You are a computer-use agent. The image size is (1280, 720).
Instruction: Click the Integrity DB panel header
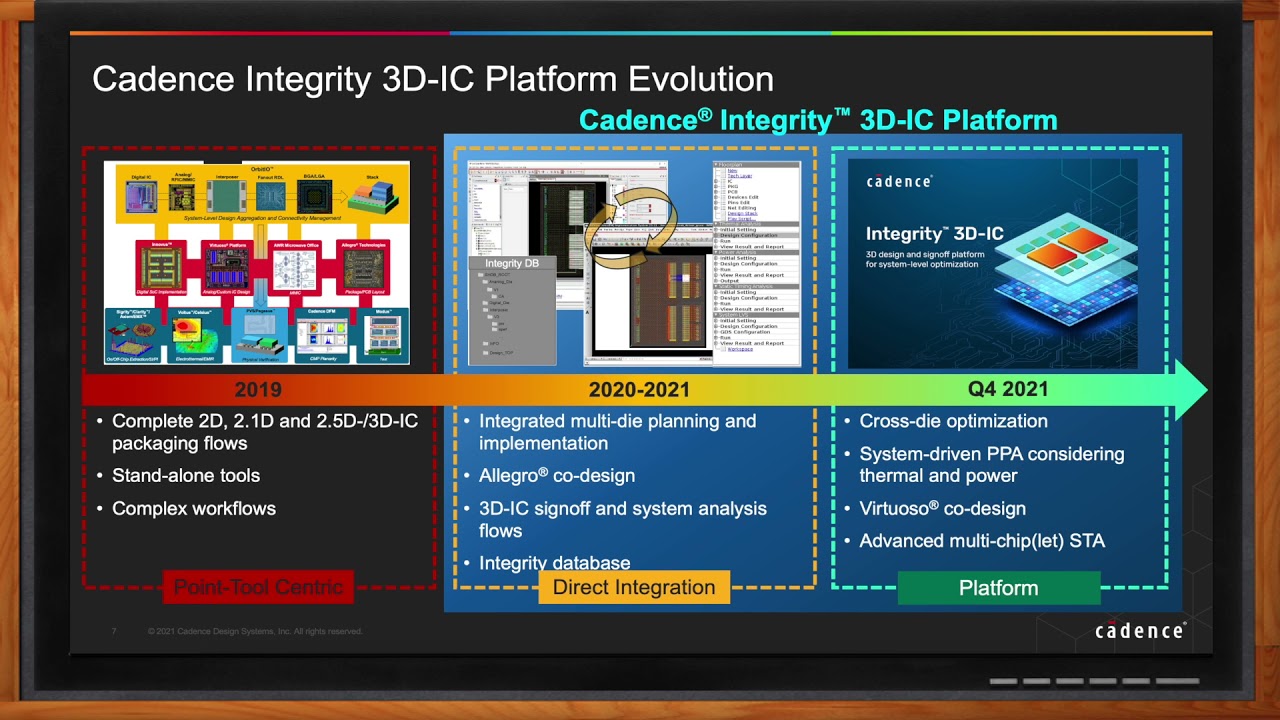tap(513, 263)
